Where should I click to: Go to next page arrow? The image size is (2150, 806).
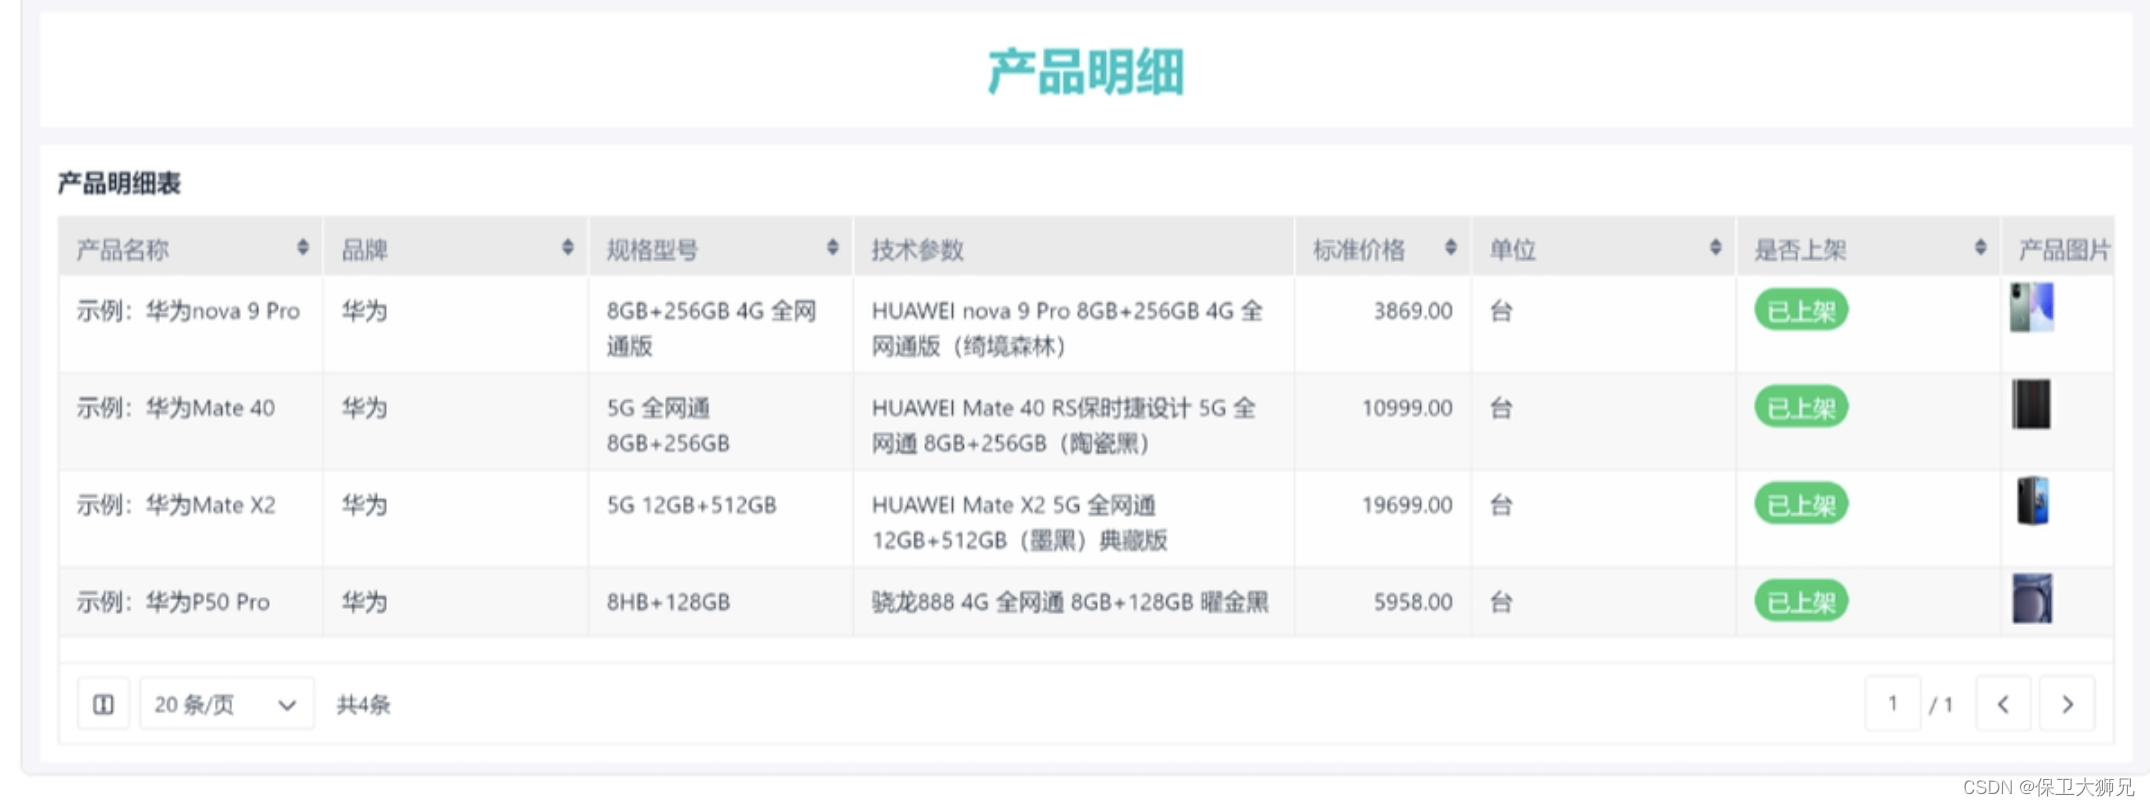pyautogui.click(x=2067, y=704)
